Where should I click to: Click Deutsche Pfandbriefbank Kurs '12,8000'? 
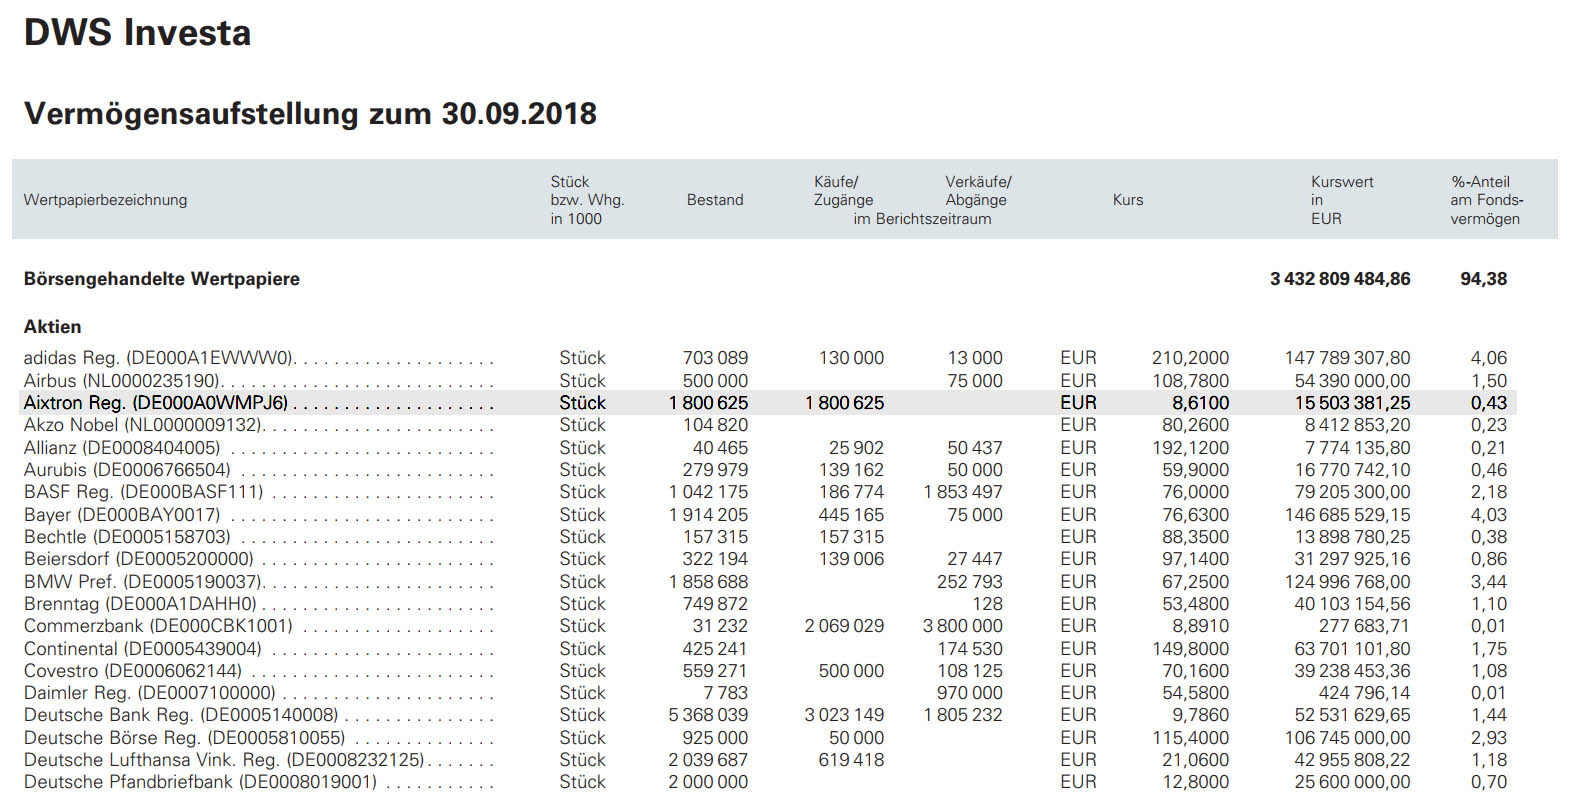1195,782
